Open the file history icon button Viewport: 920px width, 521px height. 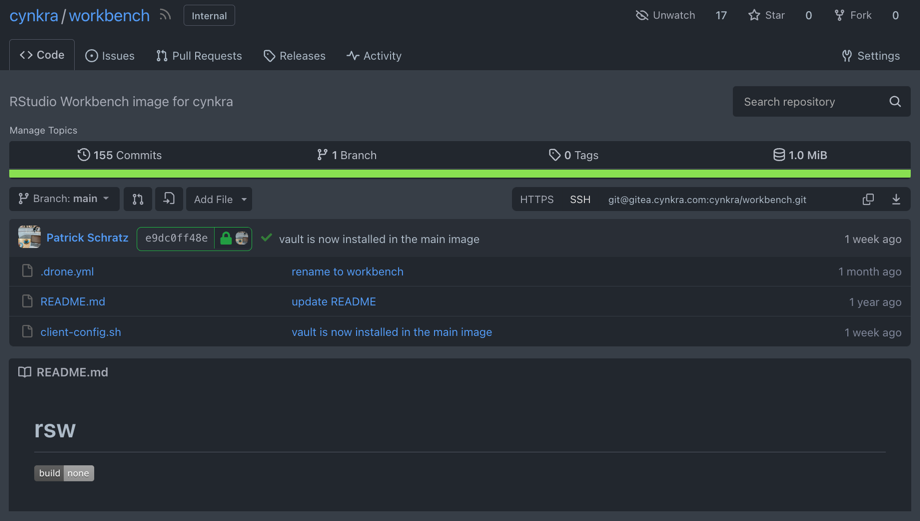tap(169, 199)
